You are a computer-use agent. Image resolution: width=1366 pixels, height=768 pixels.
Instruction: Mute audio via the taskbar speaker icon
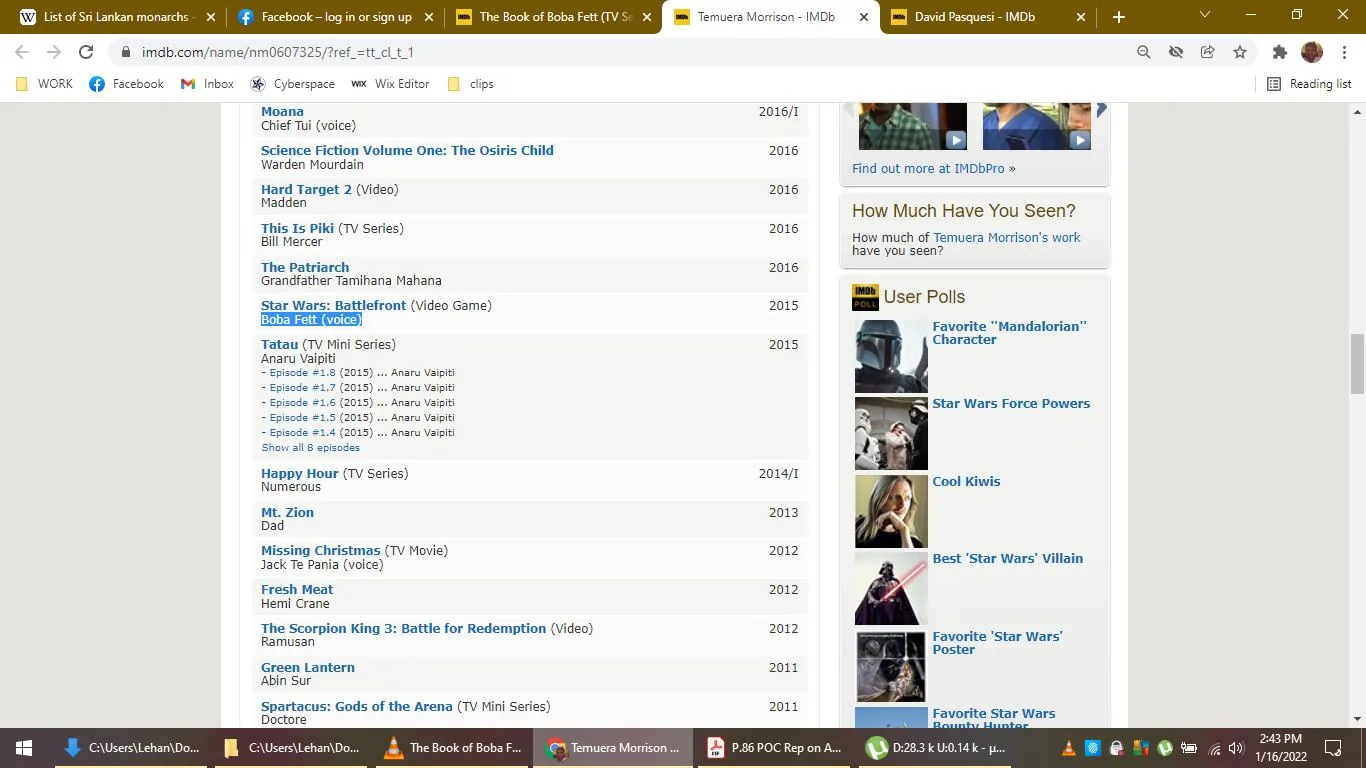click(1236, 747)
